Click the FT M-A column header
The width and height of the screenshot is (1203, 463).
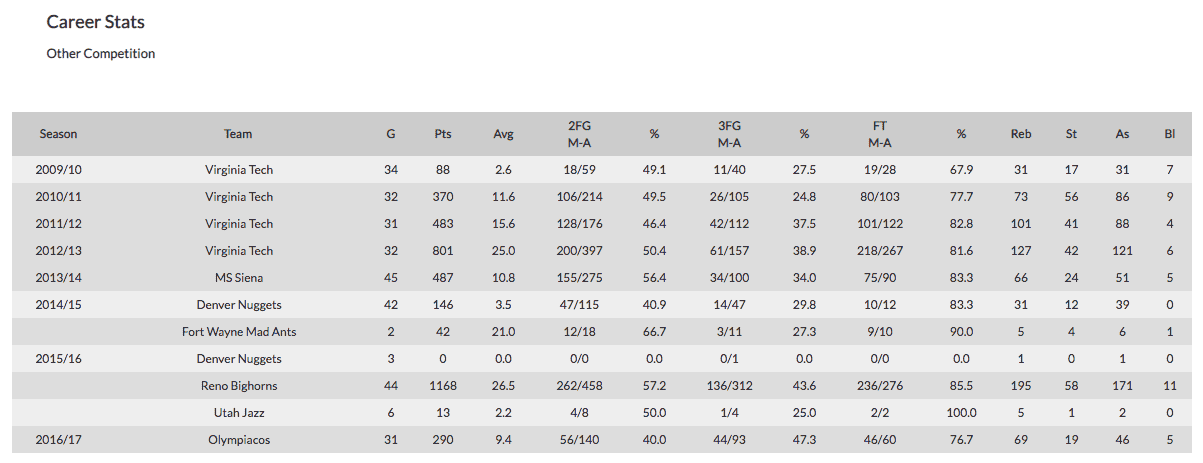point(880,134)
